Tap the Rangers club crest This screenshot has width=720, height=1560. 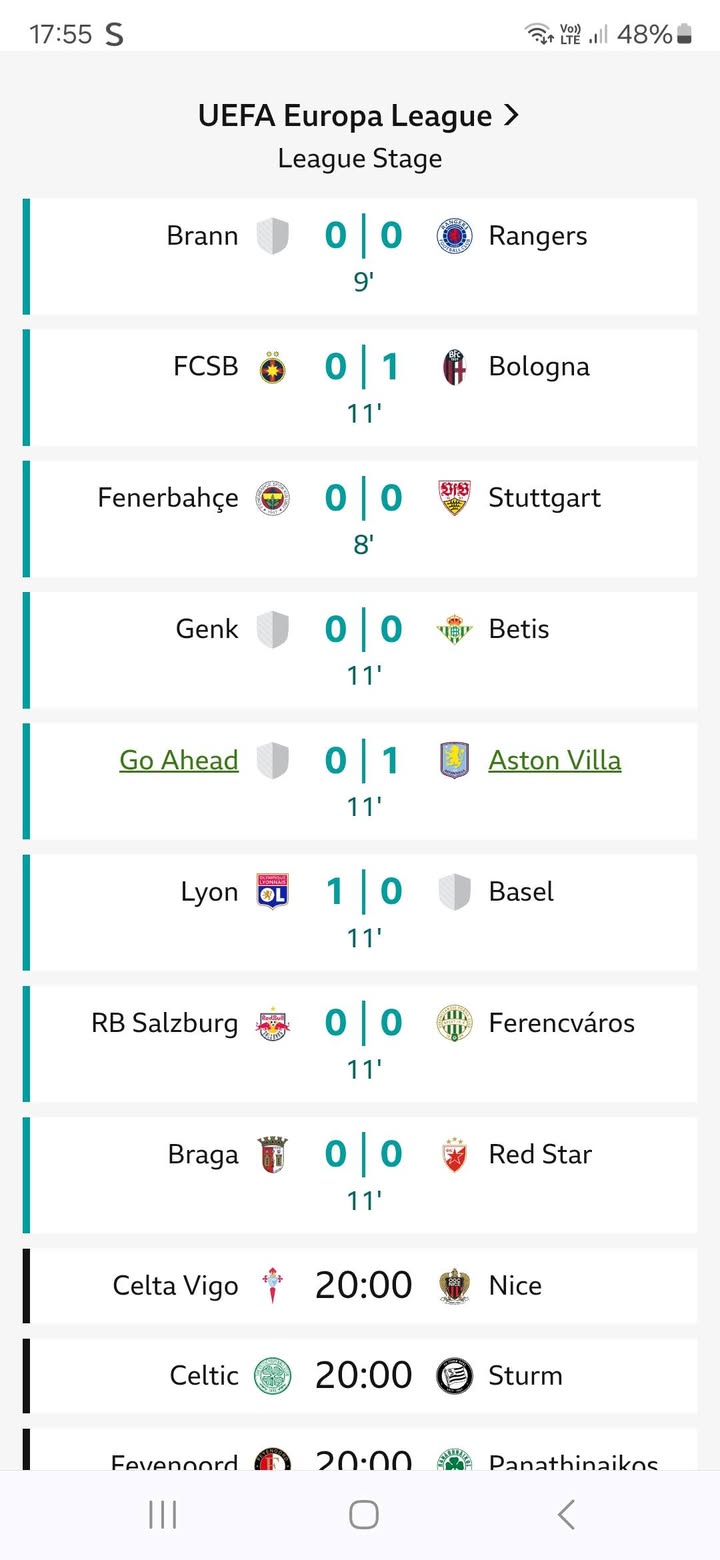tap(455, 237)
